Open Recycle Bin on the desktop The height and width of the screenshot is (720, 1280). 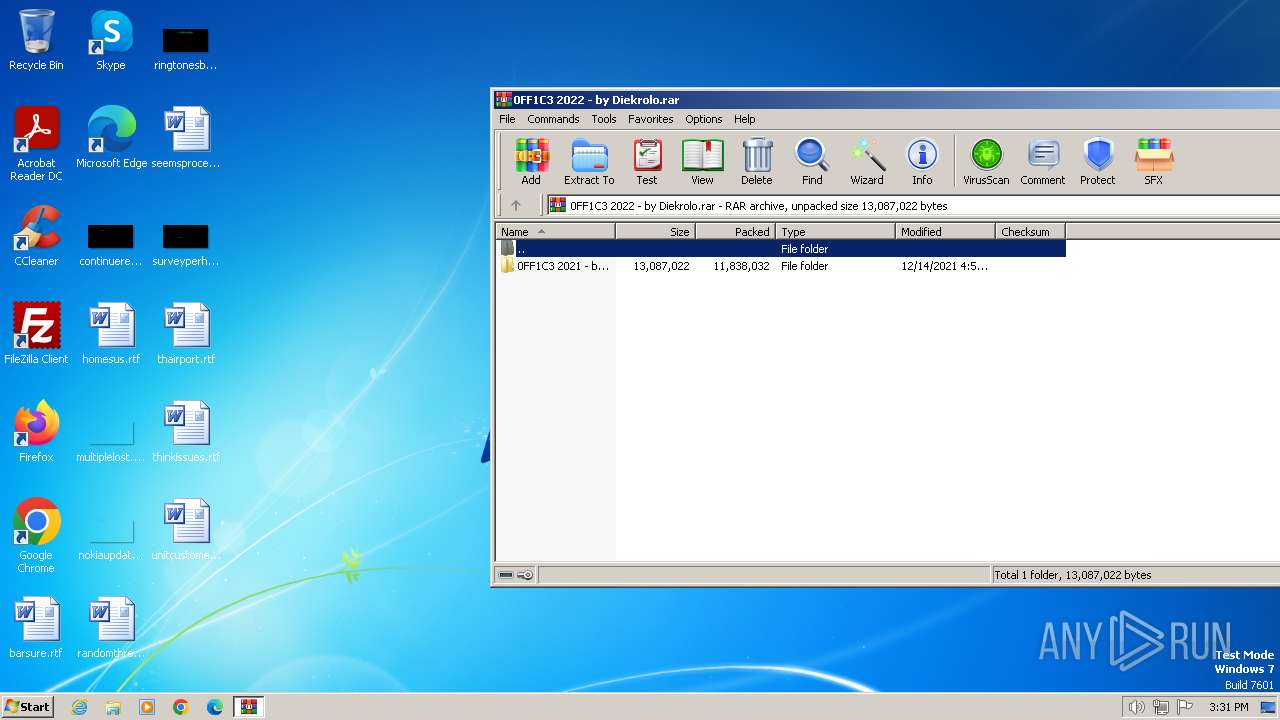(x=36, y=40)
